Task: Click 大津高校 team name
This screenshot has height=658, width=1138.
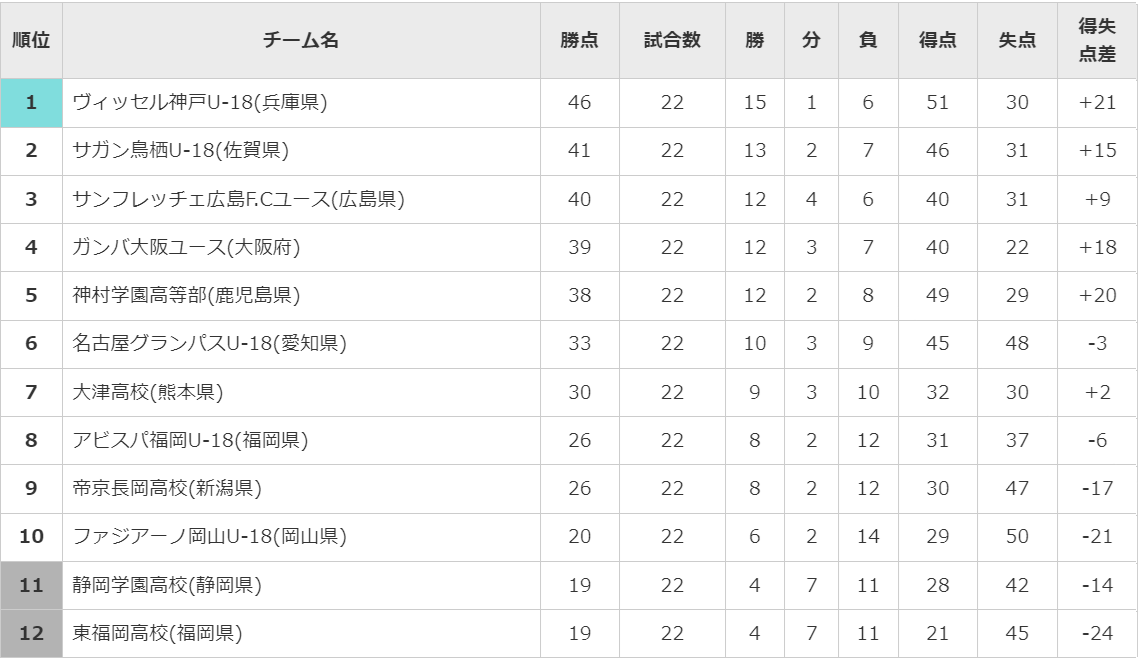Action: click(147, 392)
